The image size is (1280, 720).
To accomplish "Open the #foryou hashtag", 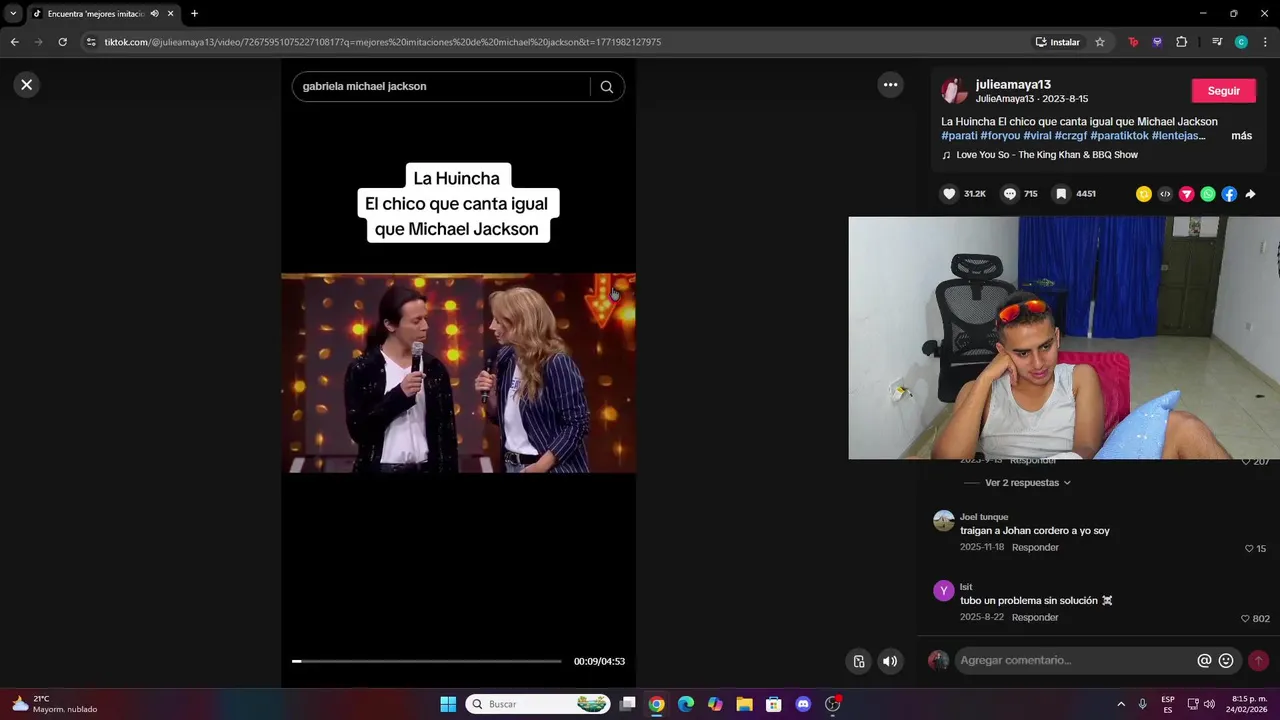I will click(x=1000, y=136).
